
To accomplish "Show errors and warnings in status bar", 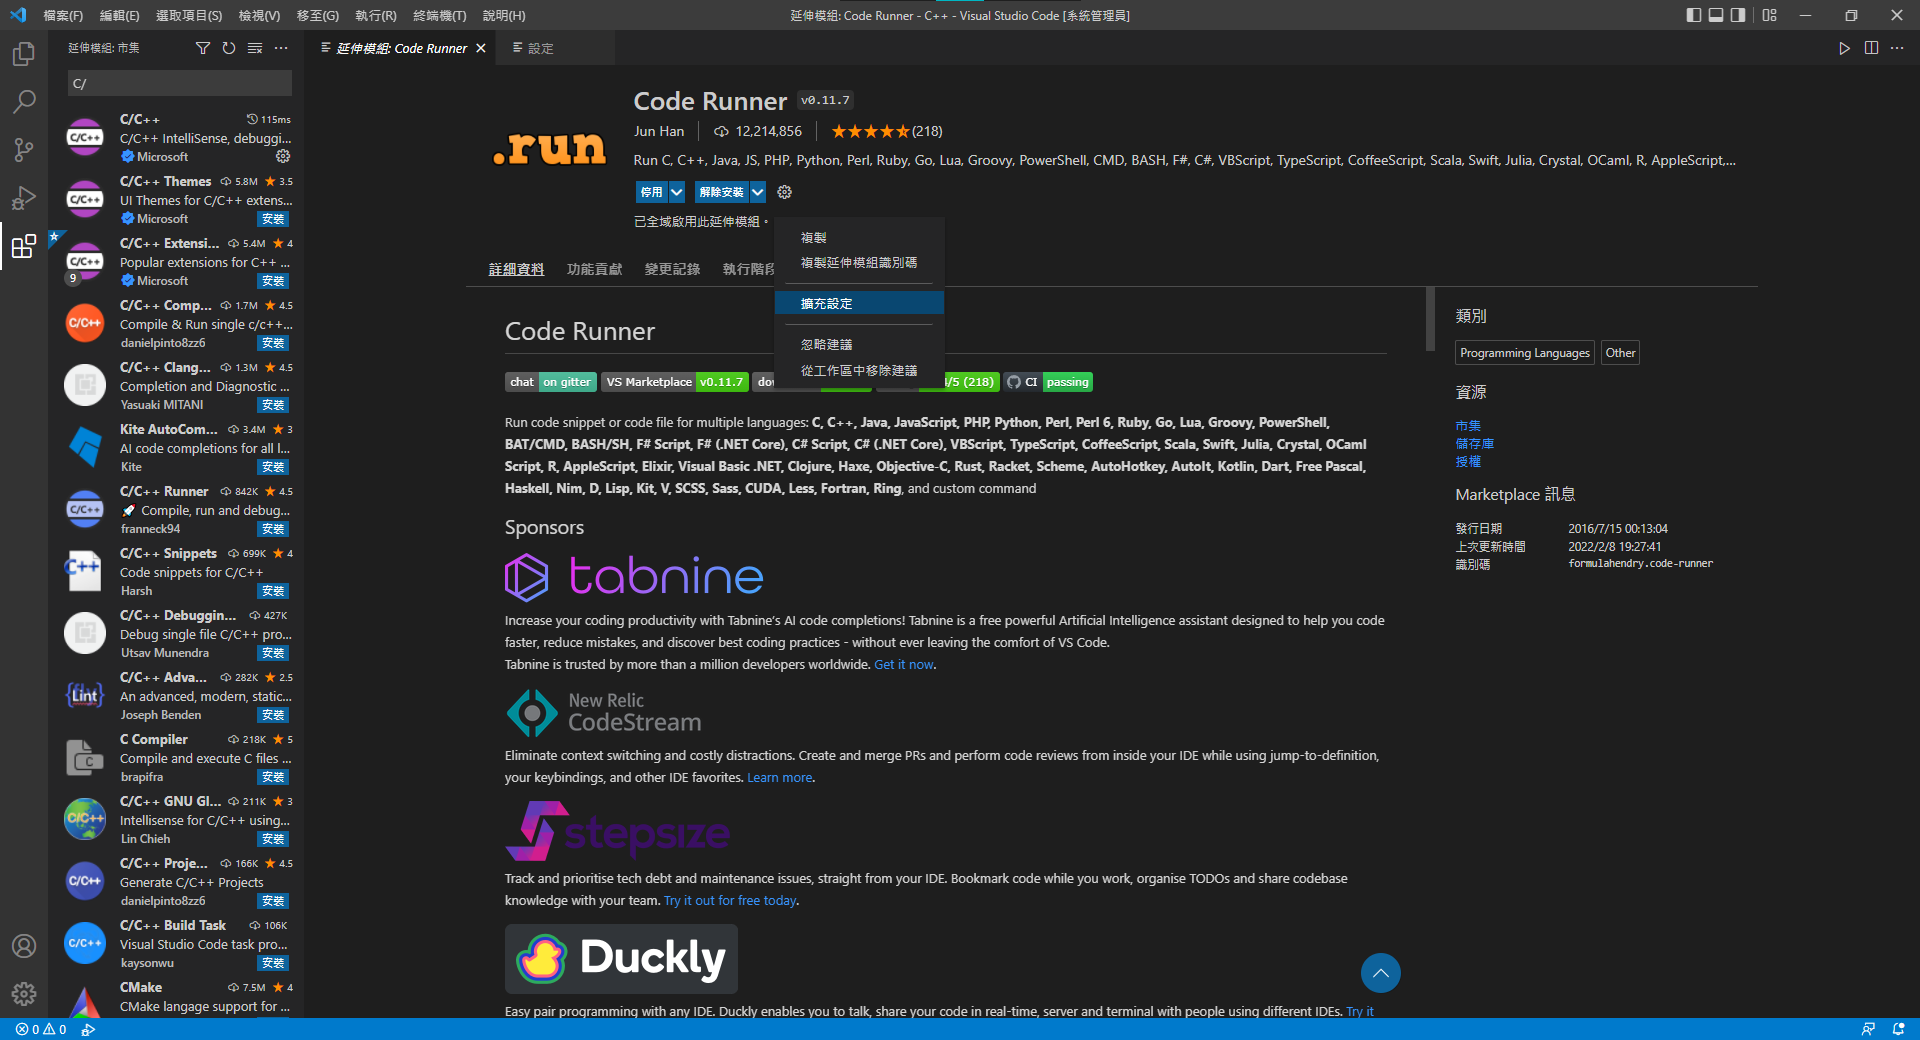I will [41, 1029].
